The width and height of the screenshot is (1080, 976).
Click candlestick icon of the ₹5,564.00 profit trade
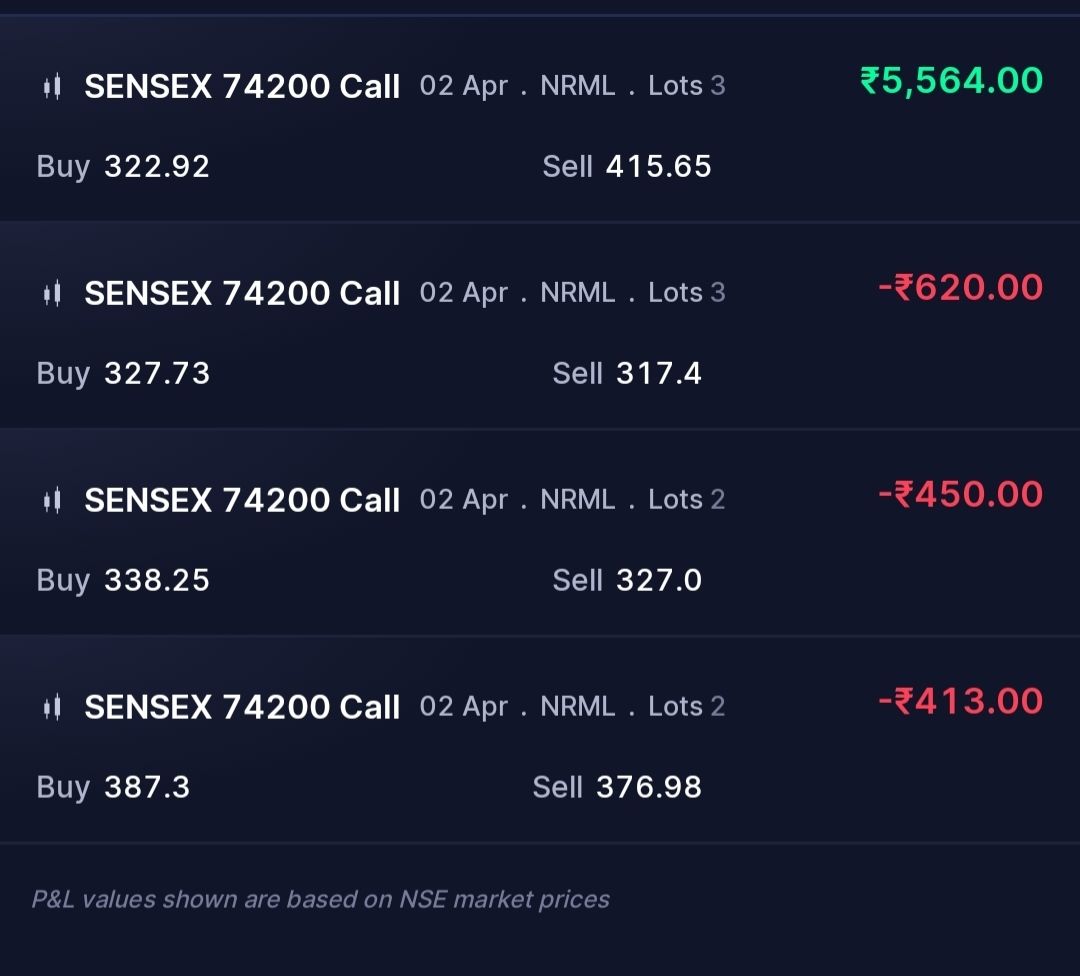(52, 87)
